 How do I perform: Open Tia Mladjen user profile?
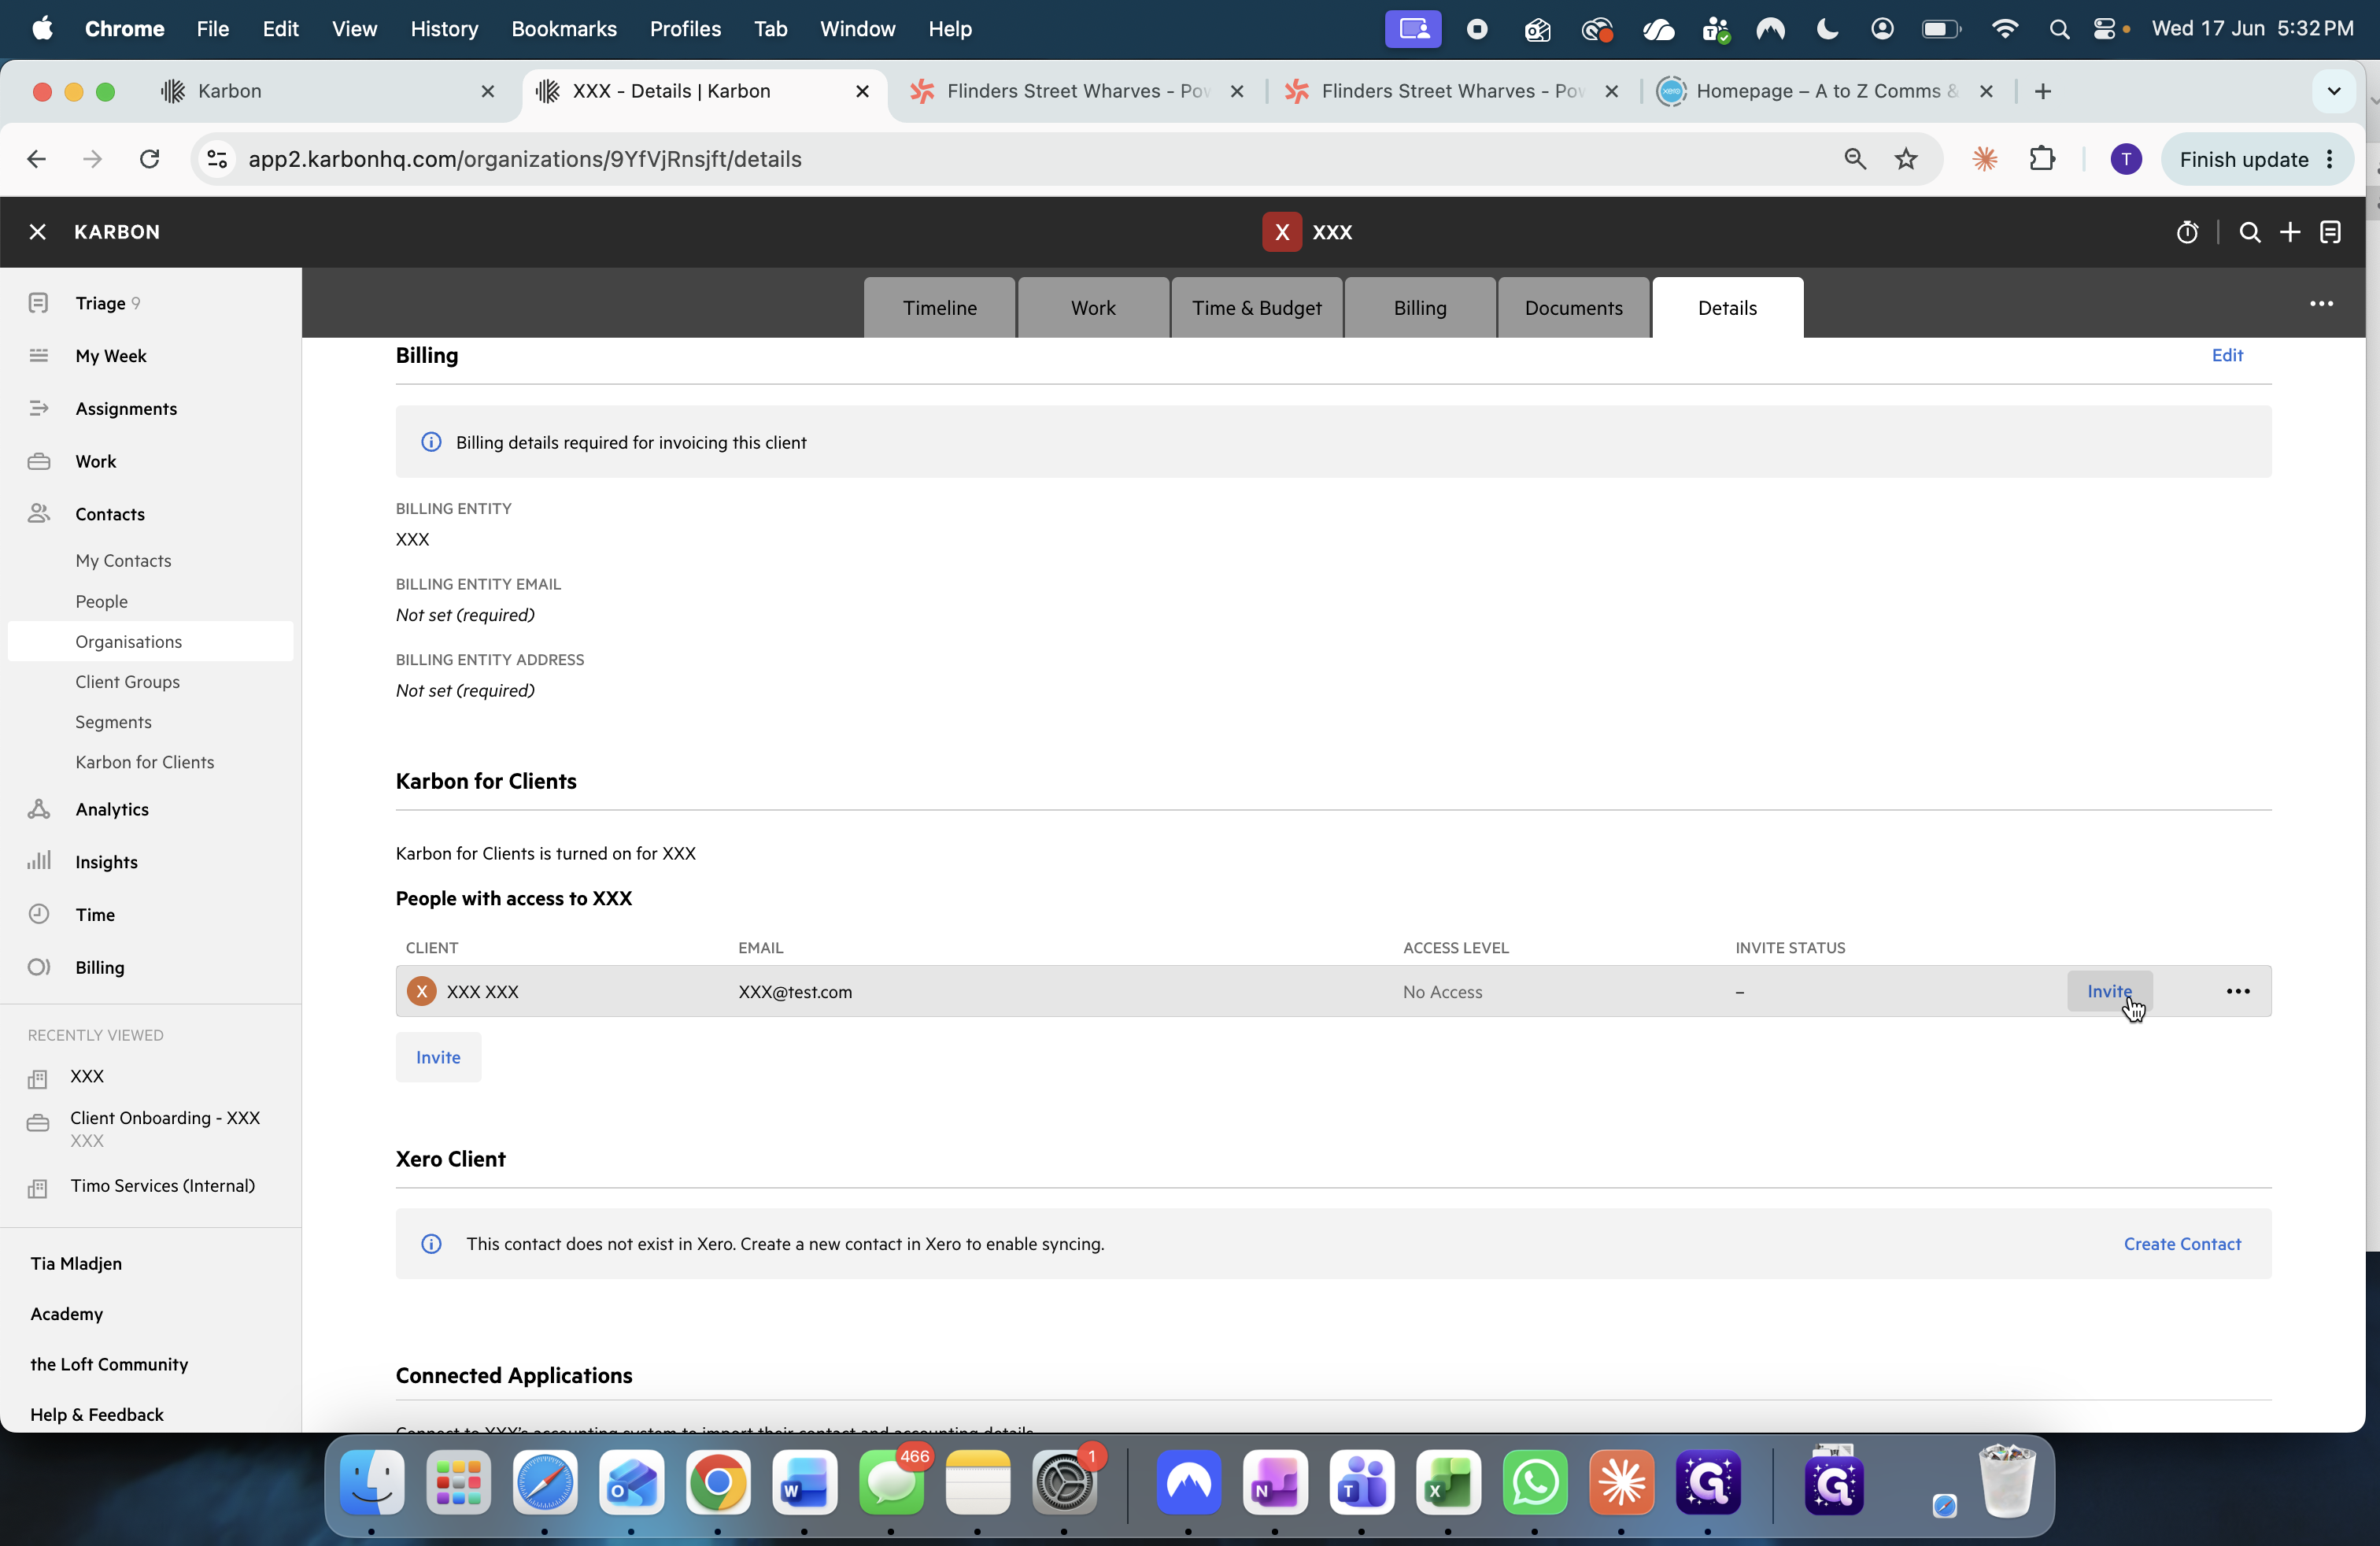coord(76,1263)
